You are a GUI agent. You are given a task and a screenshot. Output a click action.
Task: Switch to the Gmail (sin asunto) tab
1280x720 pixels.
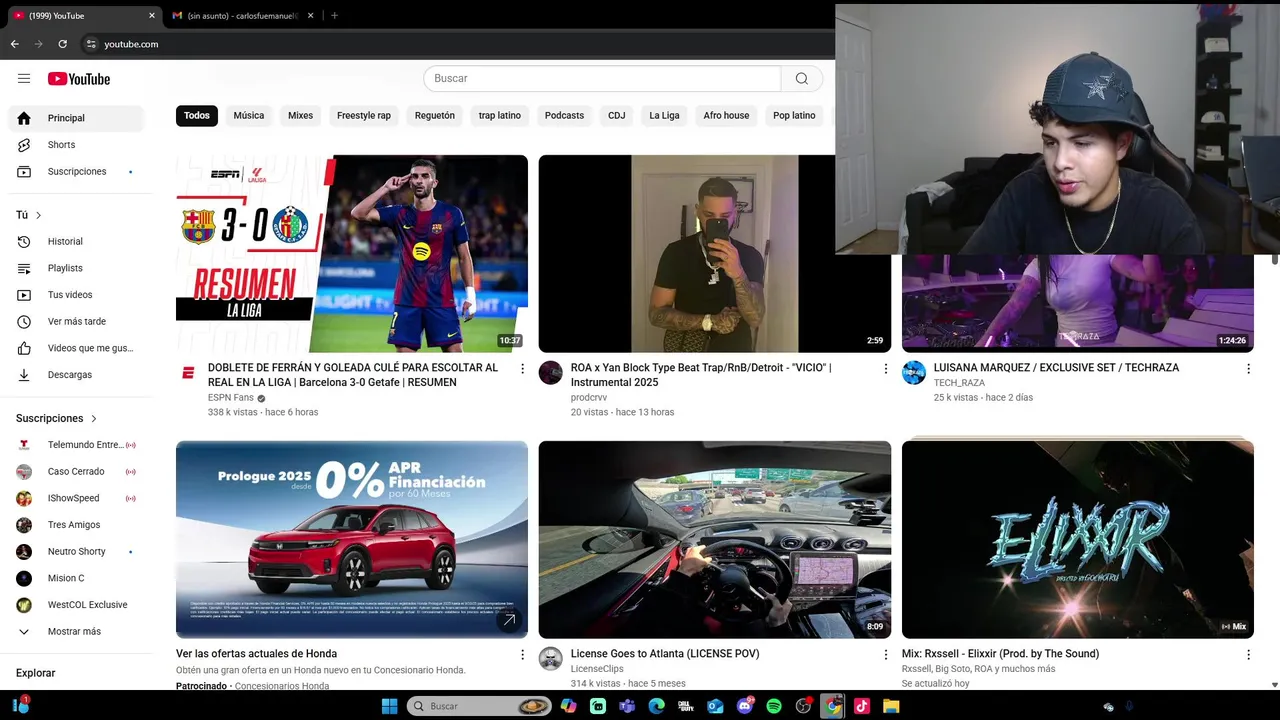[x=242, y=16]
